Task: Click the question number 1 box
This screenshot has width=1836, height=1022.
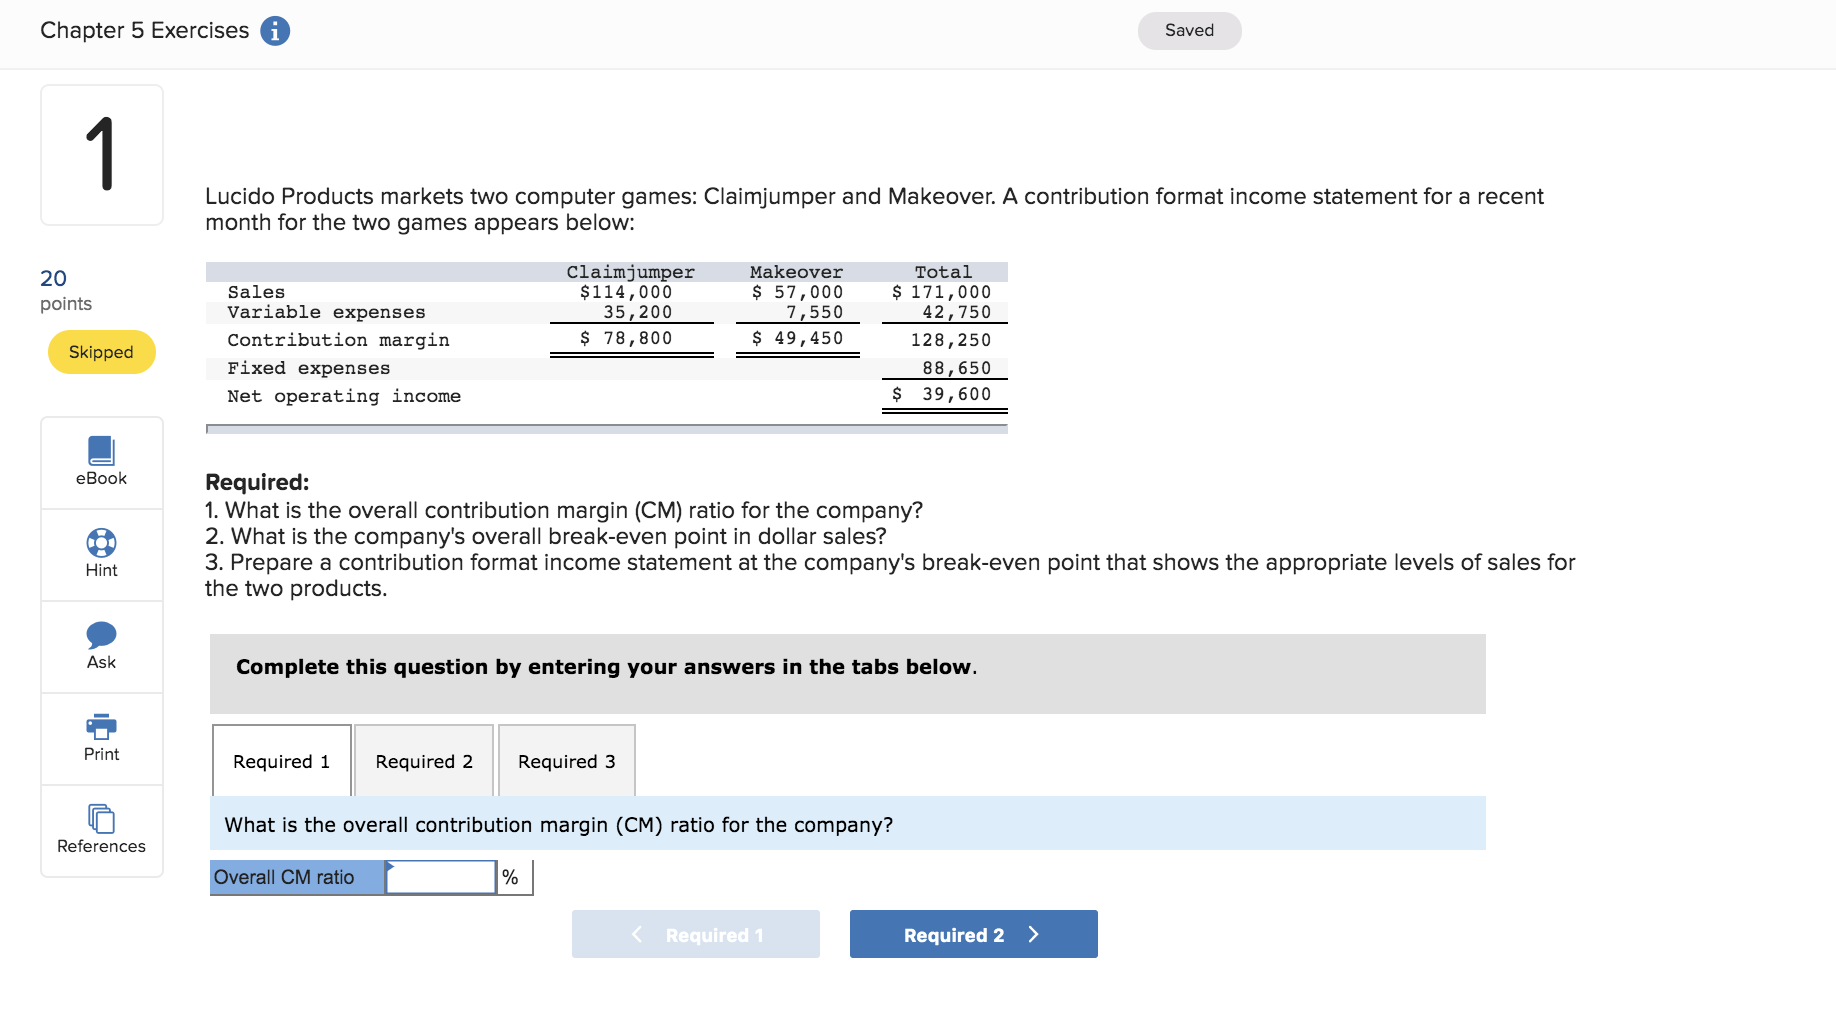Action: pyautogui.click(x=101, y=154)
